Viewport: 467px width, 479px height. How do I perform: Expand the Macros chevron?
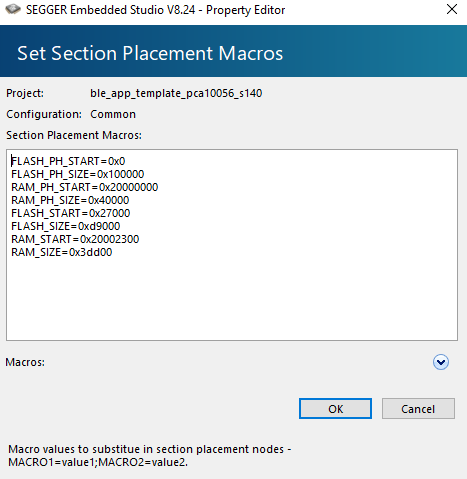click(441, 362)
